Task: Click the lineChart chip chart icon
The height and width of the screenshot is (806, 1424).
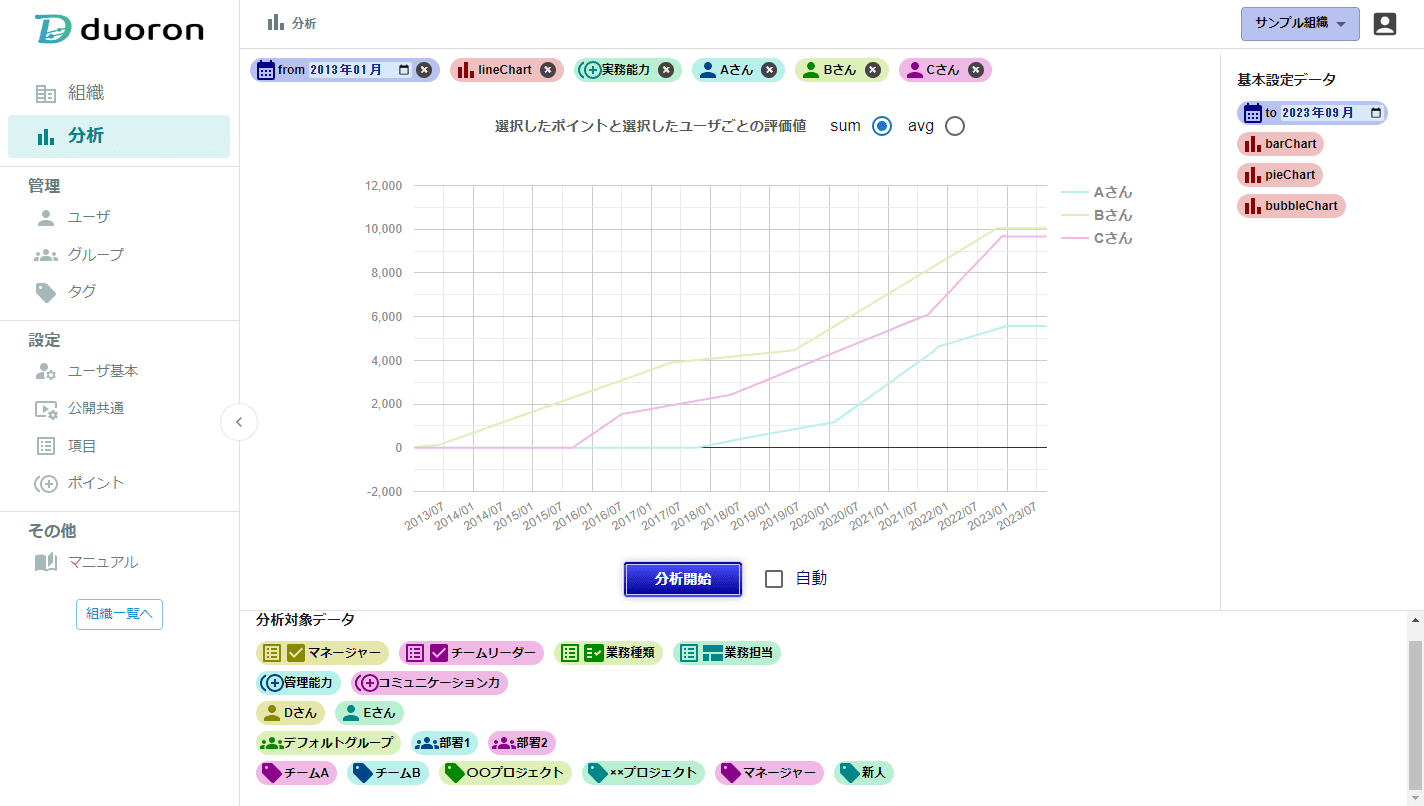Action: pos(465,70)
